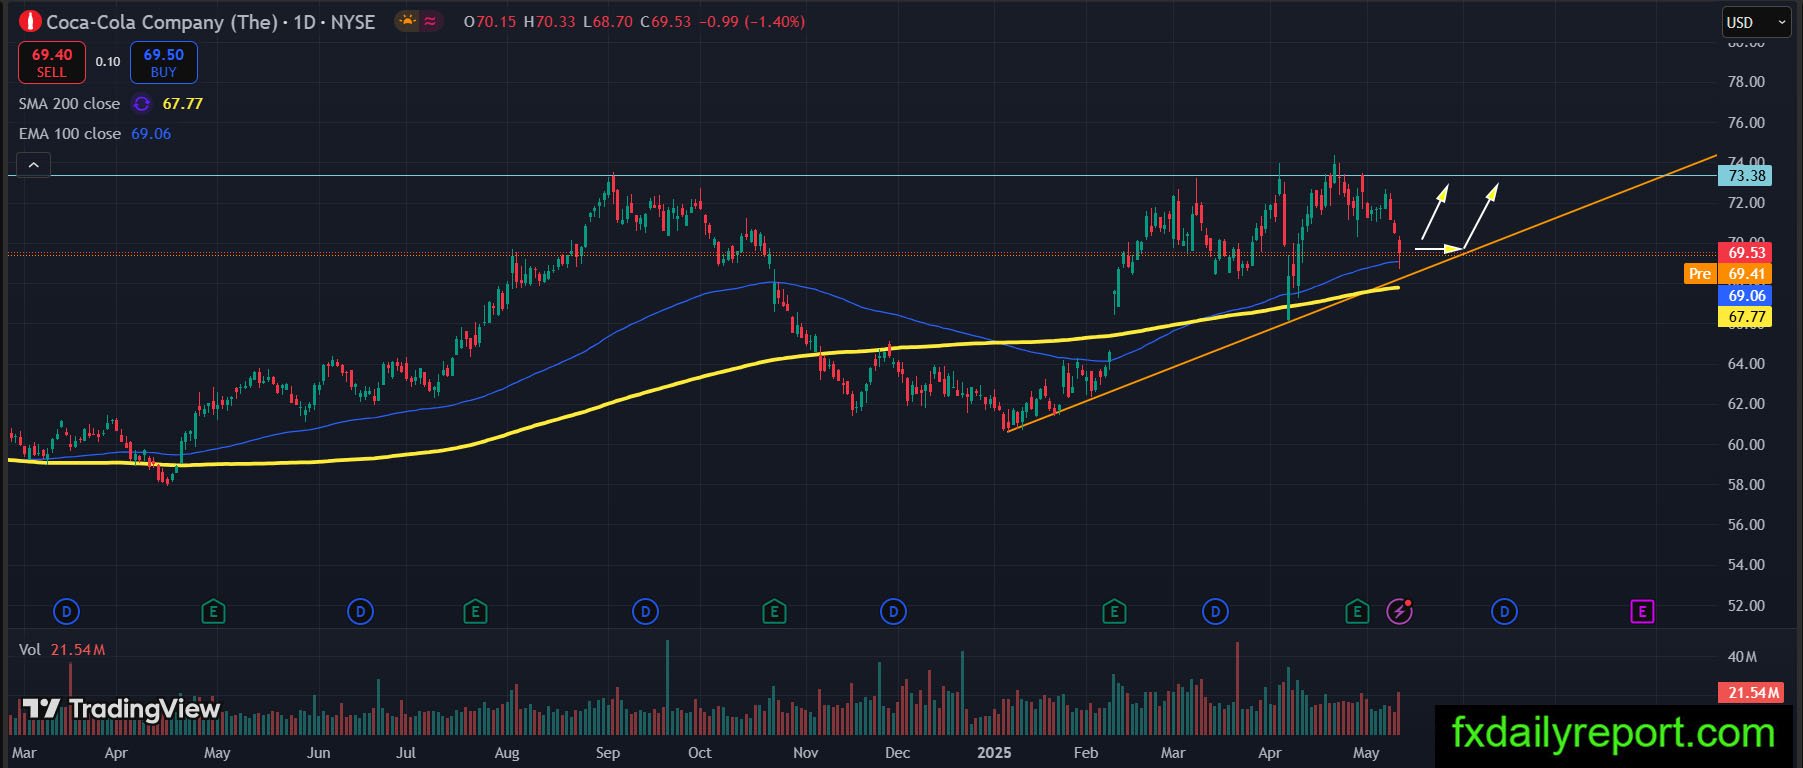1803x768 pixels.
Task: Click the orange Pre 69.41 price label
Action: (x=1728, y=274)
